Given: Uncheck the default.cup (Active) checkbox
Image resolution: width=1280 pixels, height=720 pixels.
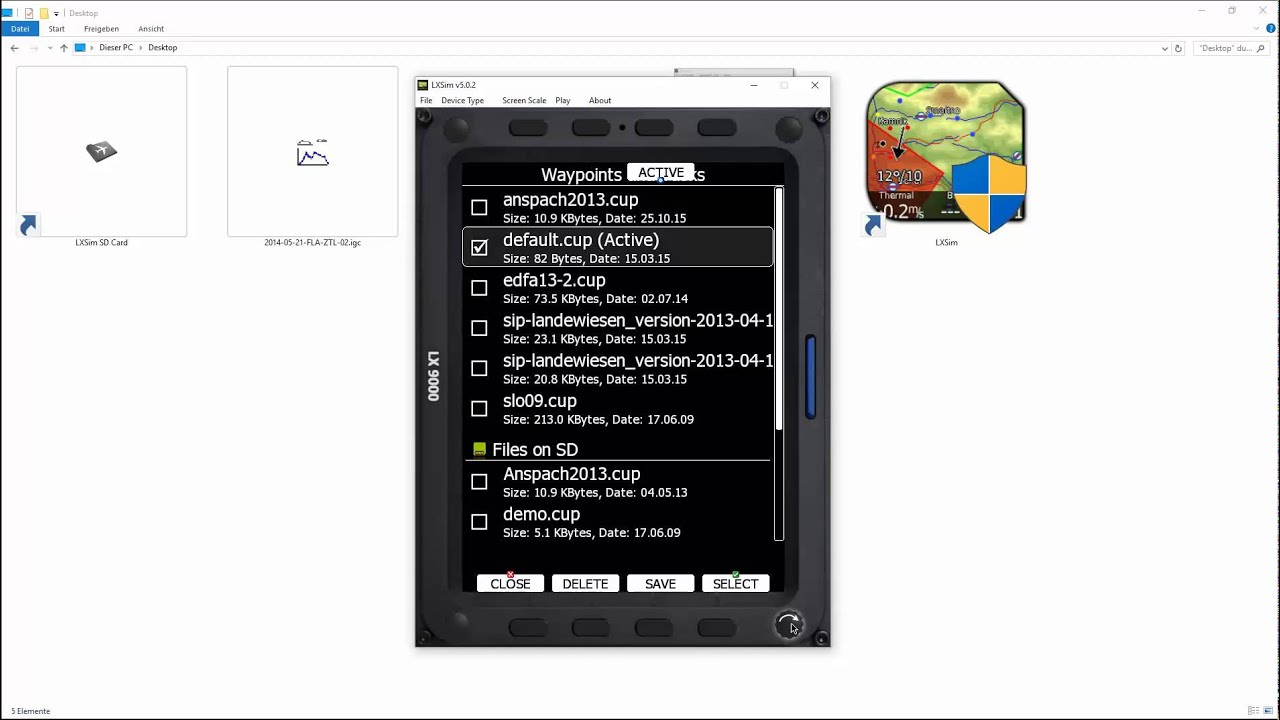Looking at the screenshot, I should coord(479,248).
